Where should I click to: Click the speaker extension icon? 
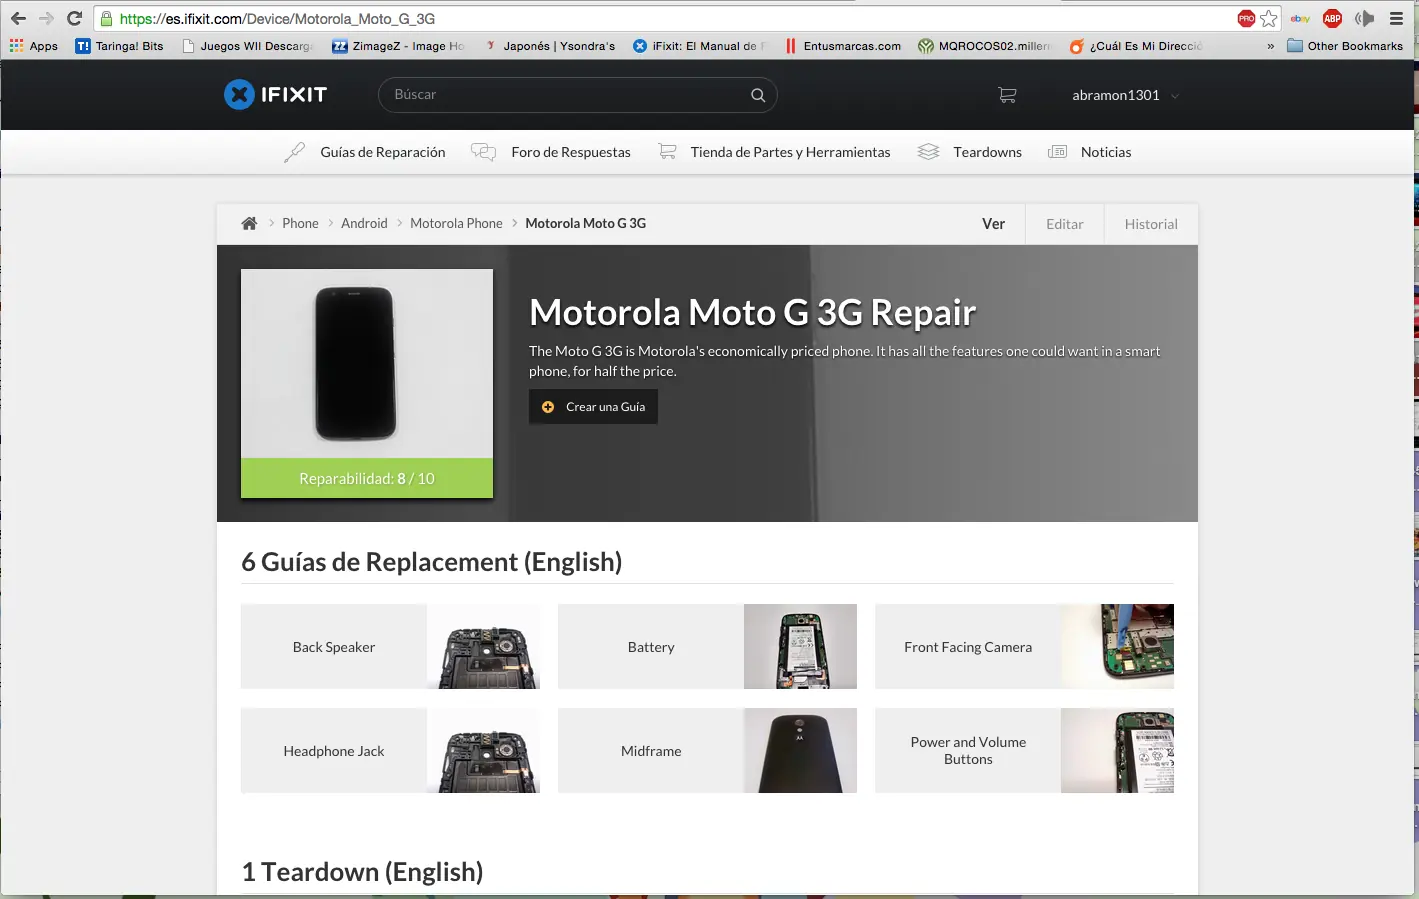[x=1364, y=18]
